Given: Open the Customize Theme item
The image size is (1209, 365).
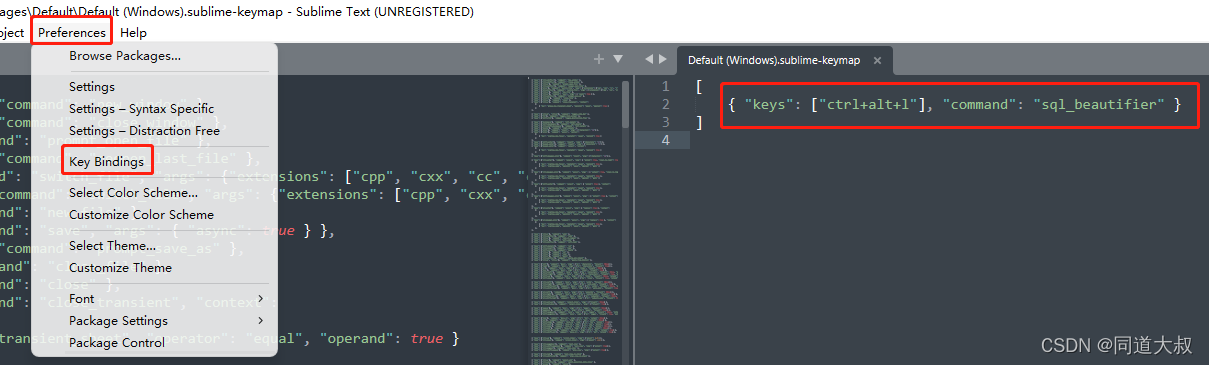Looking at the screenshot, I should pyautogui.click(x=120, y=268).
